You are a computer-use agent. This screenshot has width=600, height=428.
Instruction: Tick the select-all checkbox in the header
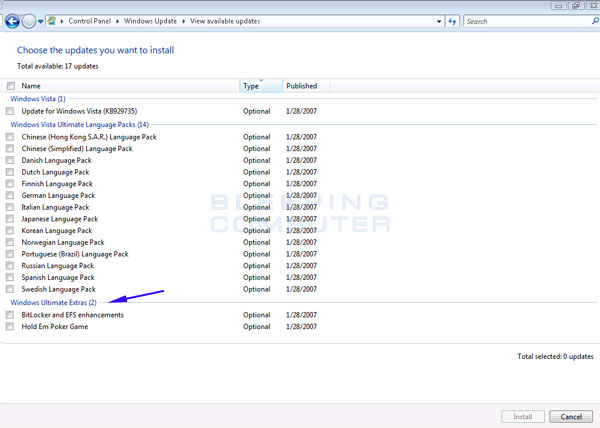tap(11, 86)
